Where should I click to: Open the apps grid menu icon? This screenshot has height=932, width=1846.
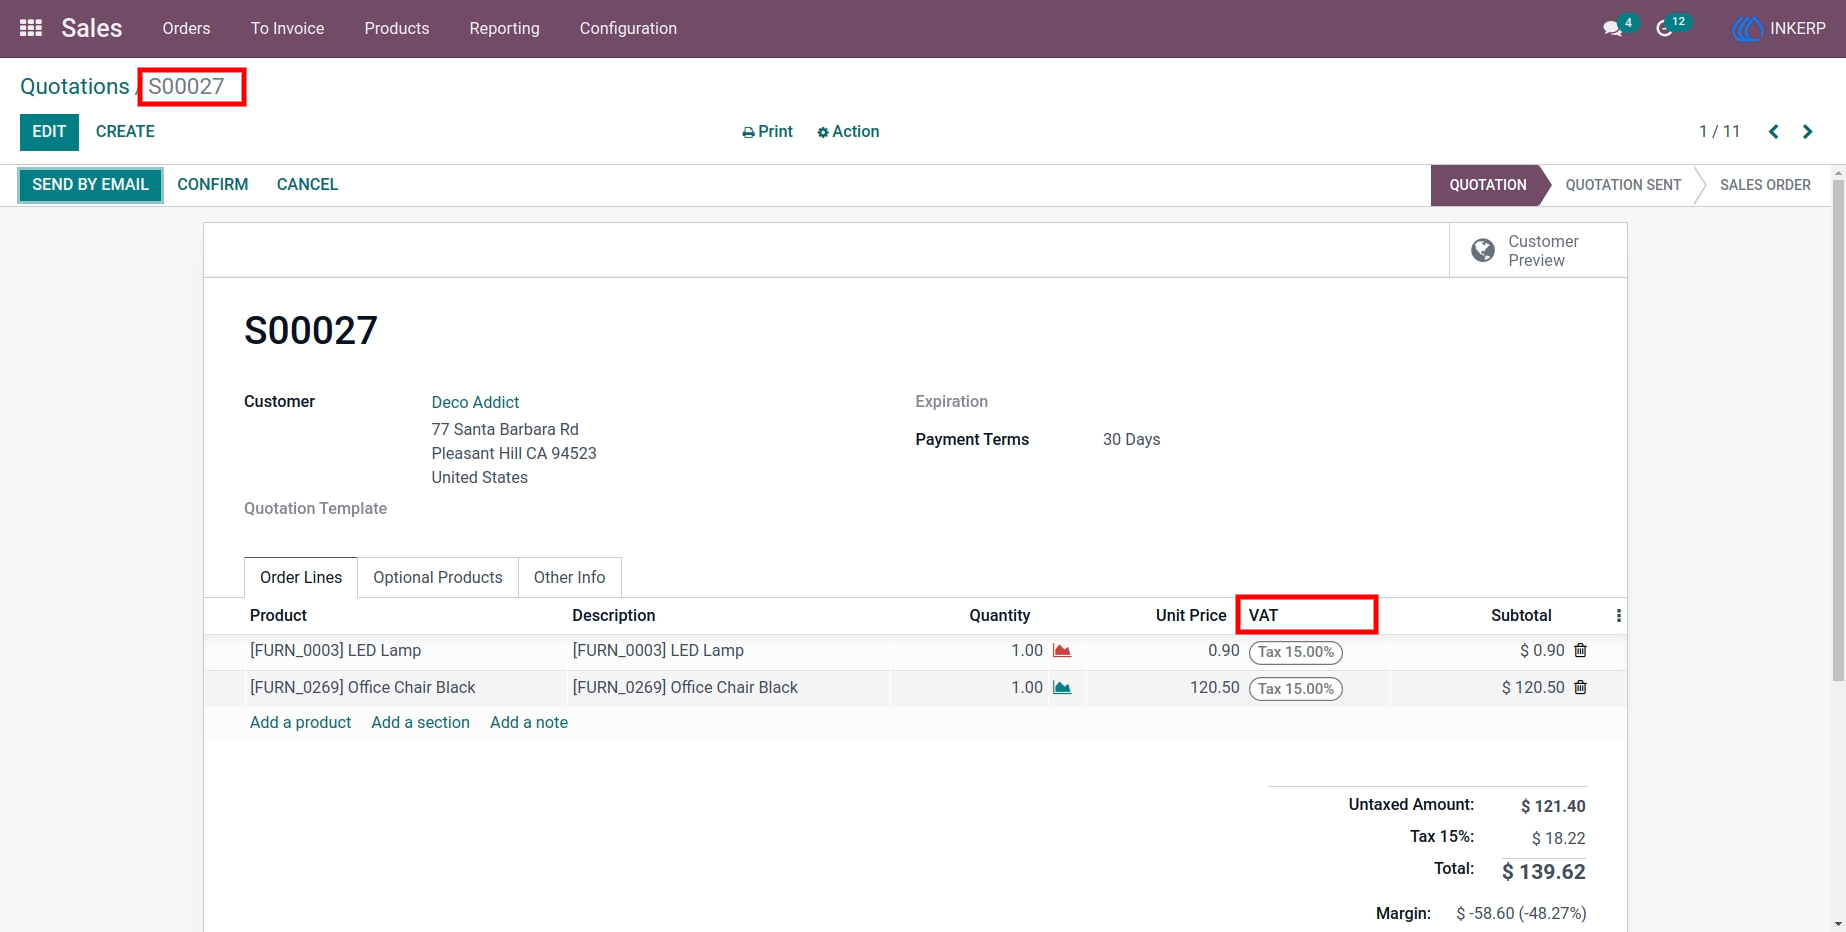click(x=31, y=28)
